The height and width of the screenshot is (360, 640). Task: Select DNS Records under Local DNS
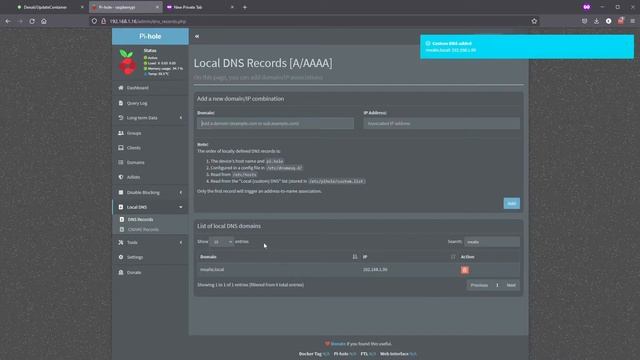(x=140, y=220)
